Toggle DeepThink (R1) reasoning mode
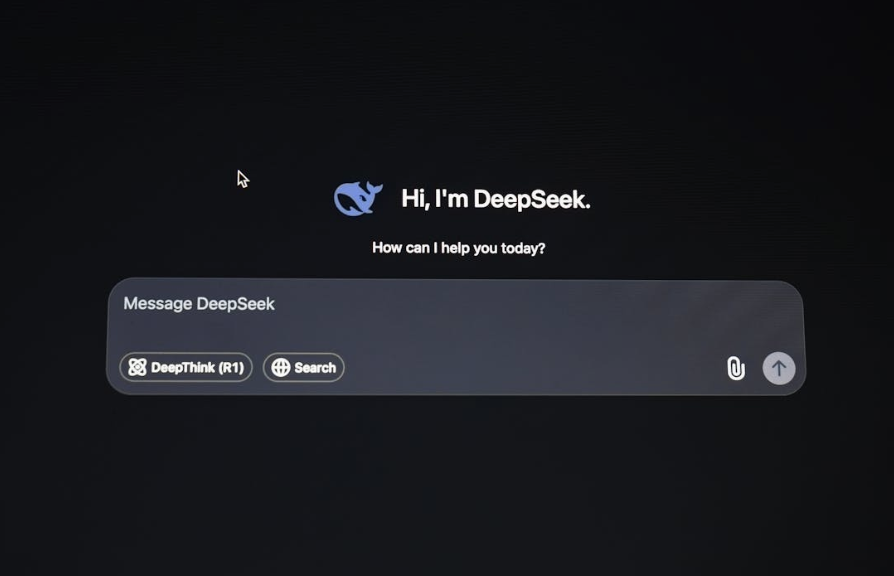The height and width of the screenshot is (576, 894). click(186, 368)
